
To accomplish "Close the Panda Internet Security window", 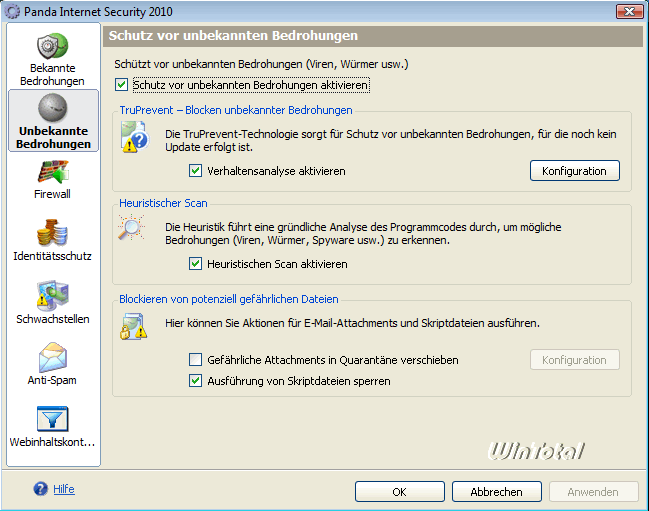I will click(x=629, y=11).
